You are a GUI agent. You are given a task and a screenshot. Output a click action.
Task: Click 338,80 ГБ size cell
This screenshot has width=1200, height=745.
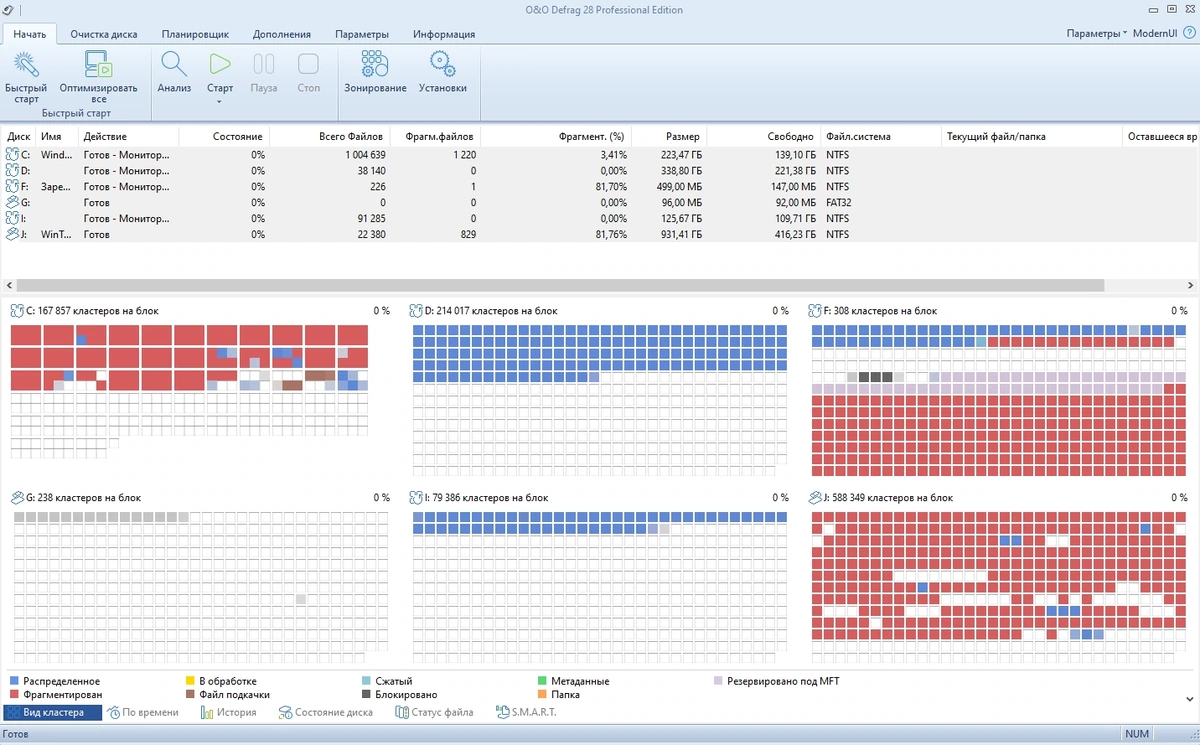point(680,171)
